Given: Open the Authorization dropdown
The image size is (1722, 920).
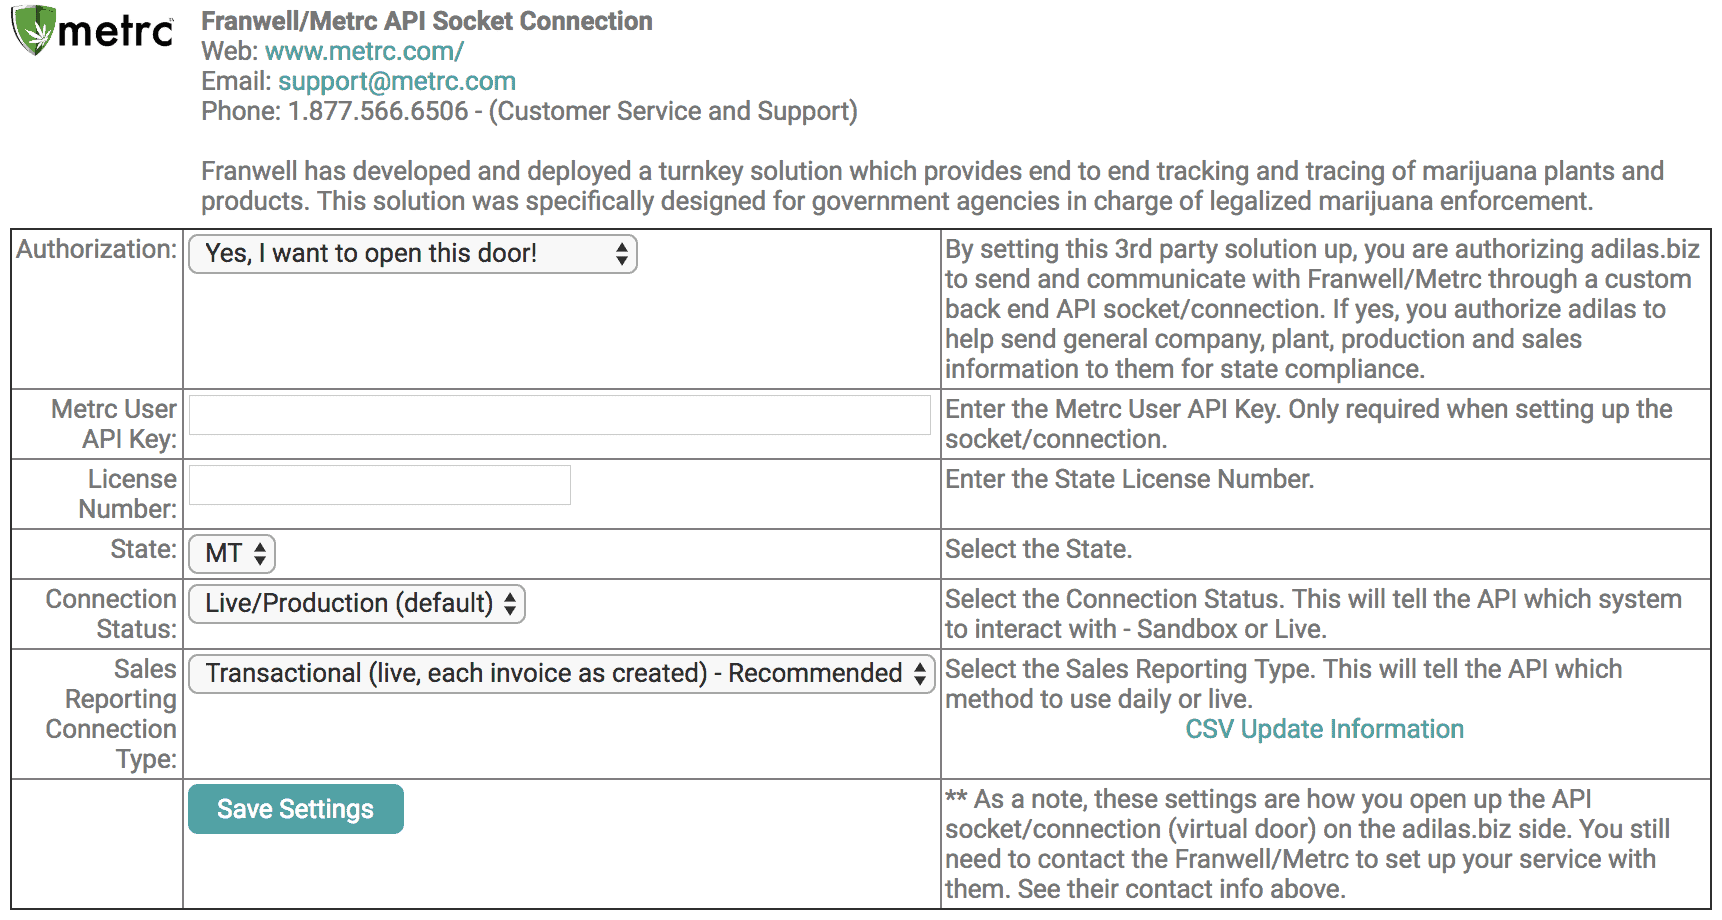Looking at the screenshot, I should click(413, 254).
